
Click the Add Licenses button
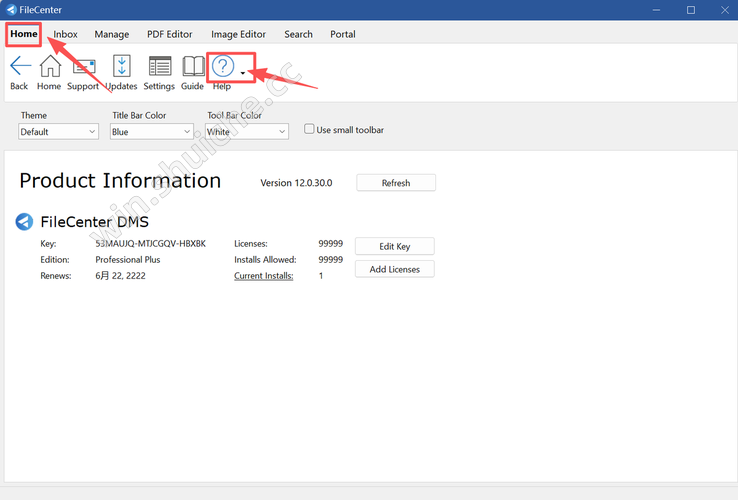tap(395, 269)
